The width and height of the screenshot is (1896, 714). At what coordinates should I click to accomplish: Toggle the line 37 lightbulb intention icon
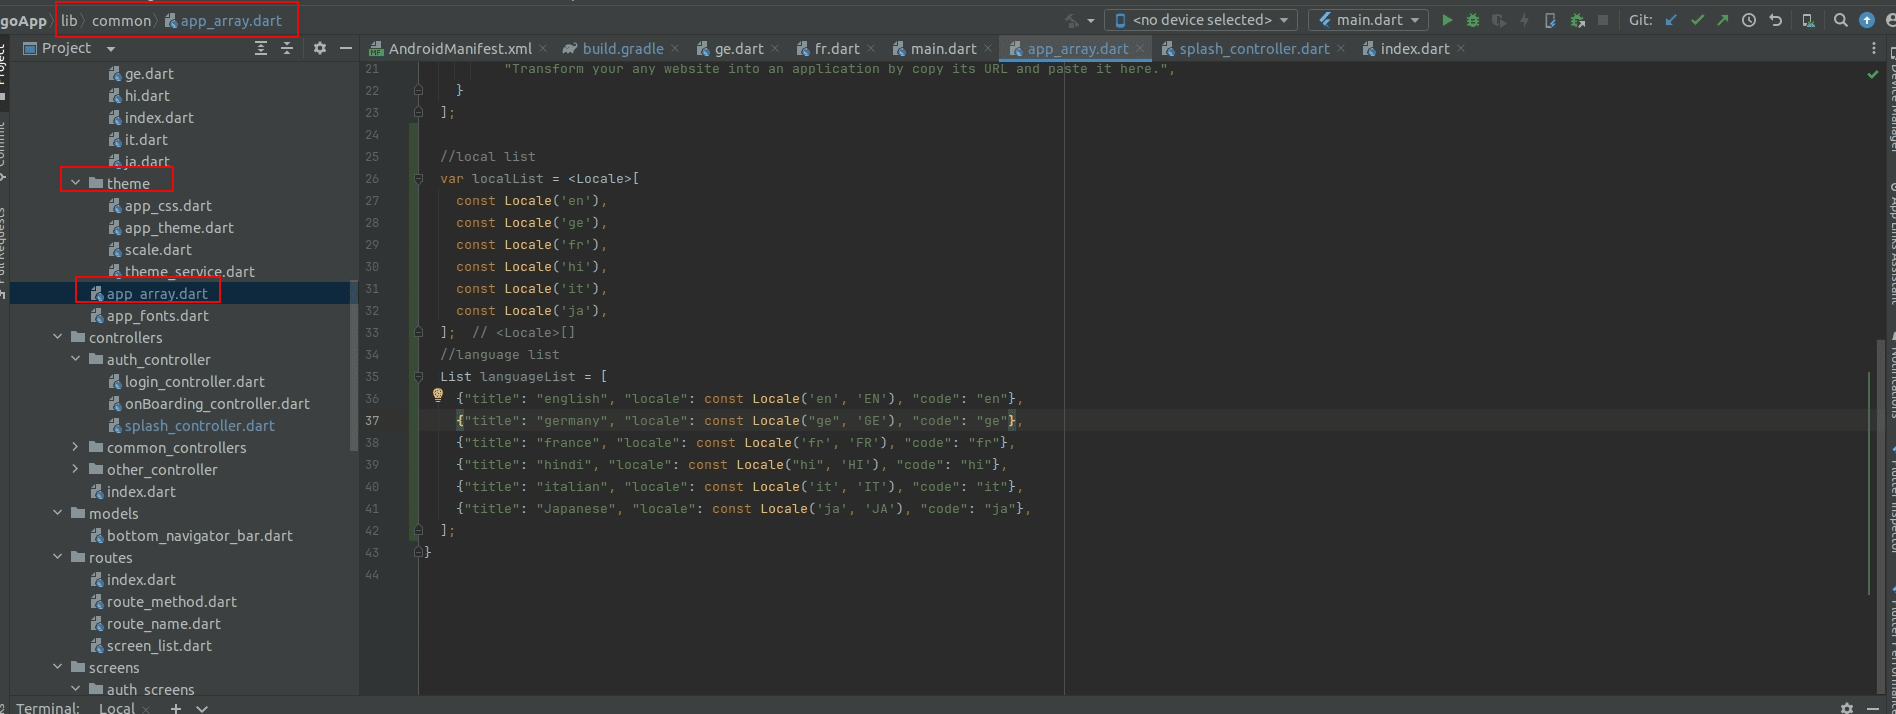(437, 396)
